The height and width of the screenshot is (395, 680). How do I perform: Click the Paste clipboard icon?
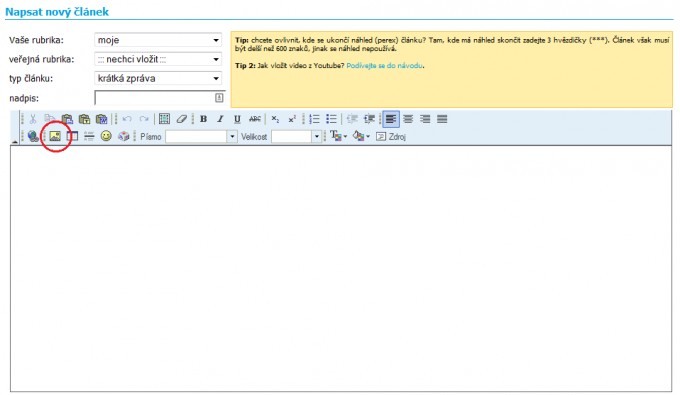click(x=67, y=119)
